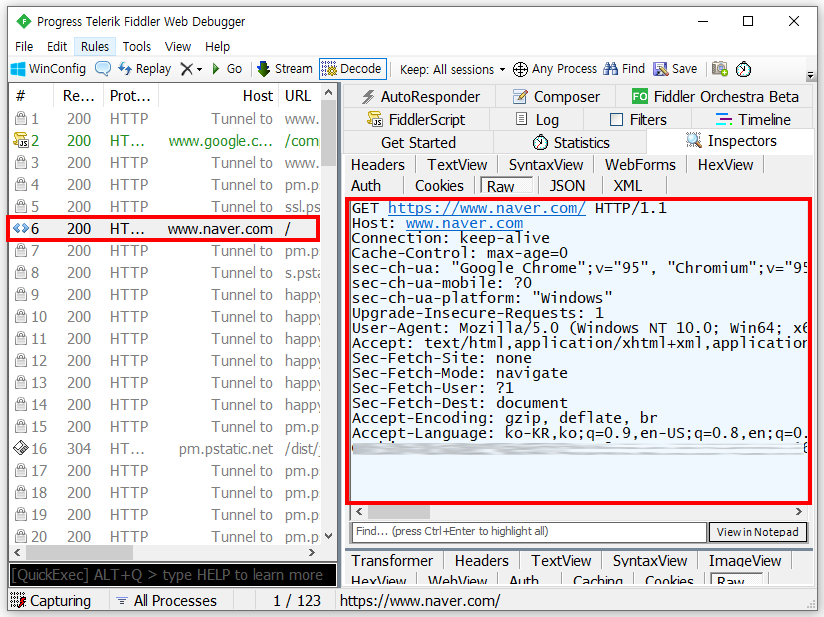The width and height of the screenshot is (824, 617).
Task: Click the 304 cached icon of session 16
Action: (x=20, y=448)
